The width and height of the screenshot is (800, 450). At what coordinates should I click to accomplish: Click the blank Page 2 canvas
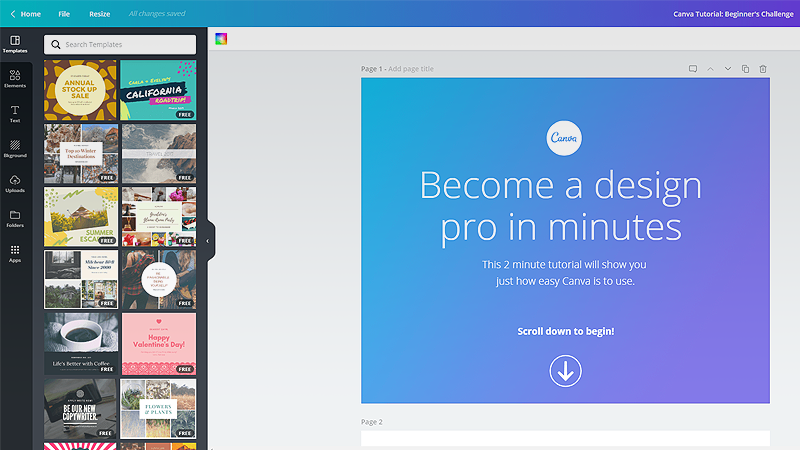click(x=565, y=439)
